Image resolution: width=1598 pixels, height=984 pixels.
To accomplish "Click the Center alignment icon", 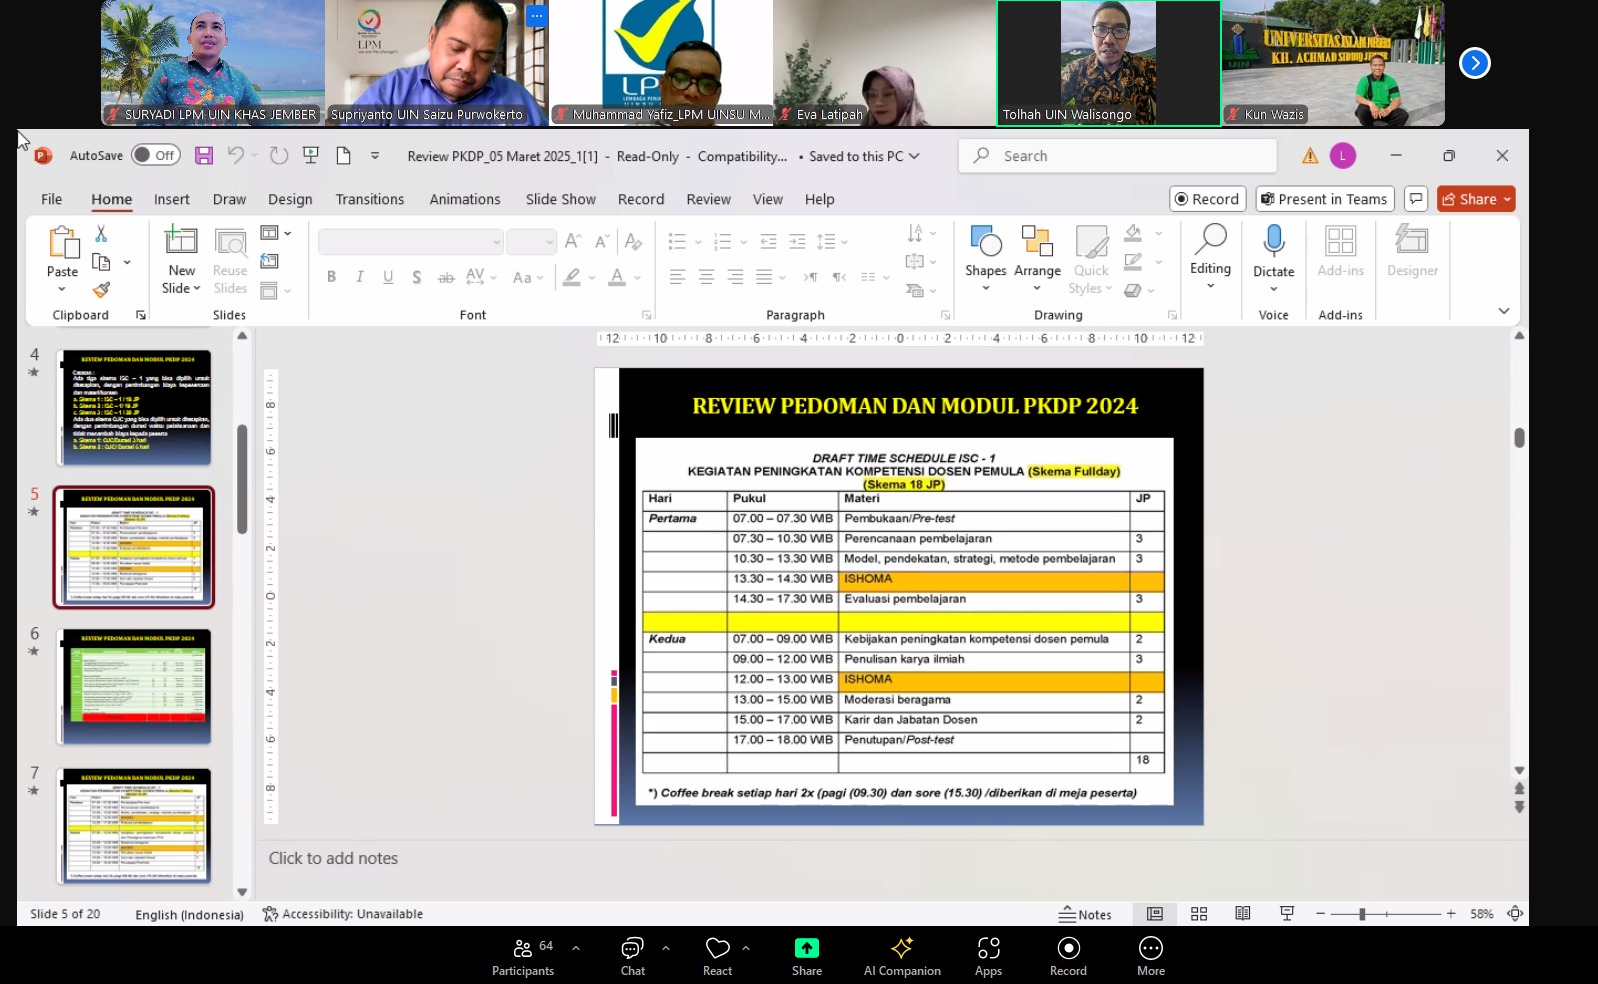I will pos(706,277).
